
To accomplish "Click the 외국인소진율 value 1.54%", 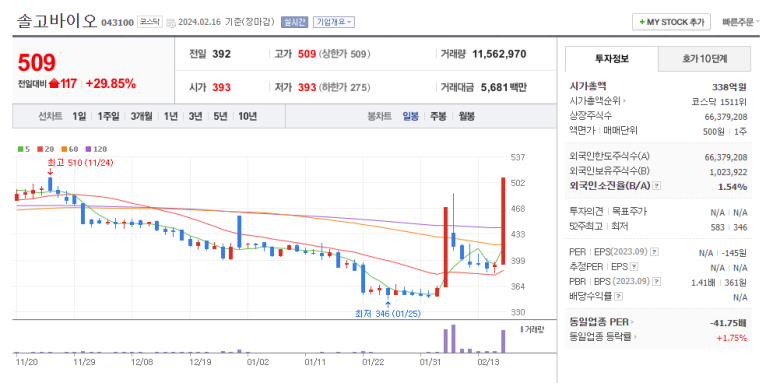I will tap(733, 186).
